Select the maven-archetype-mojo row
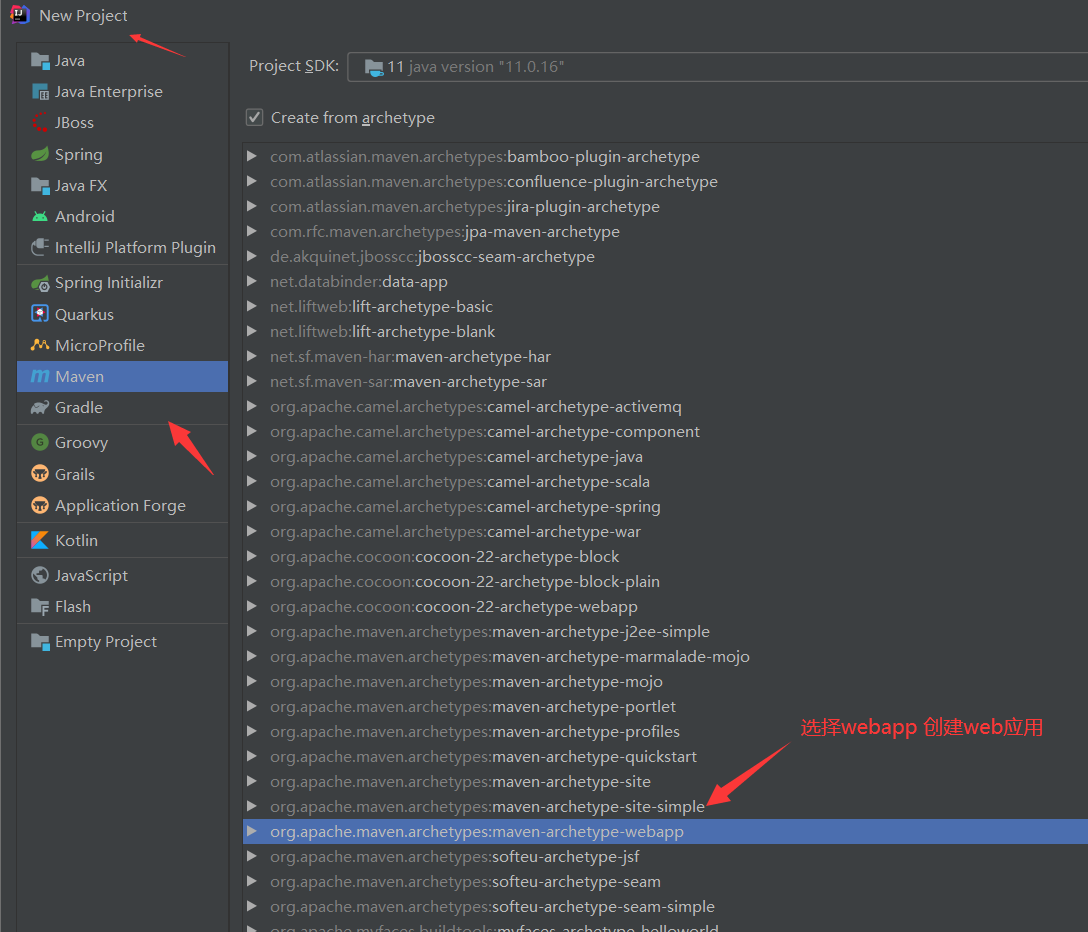The image size is (1088, 932). 665,681
